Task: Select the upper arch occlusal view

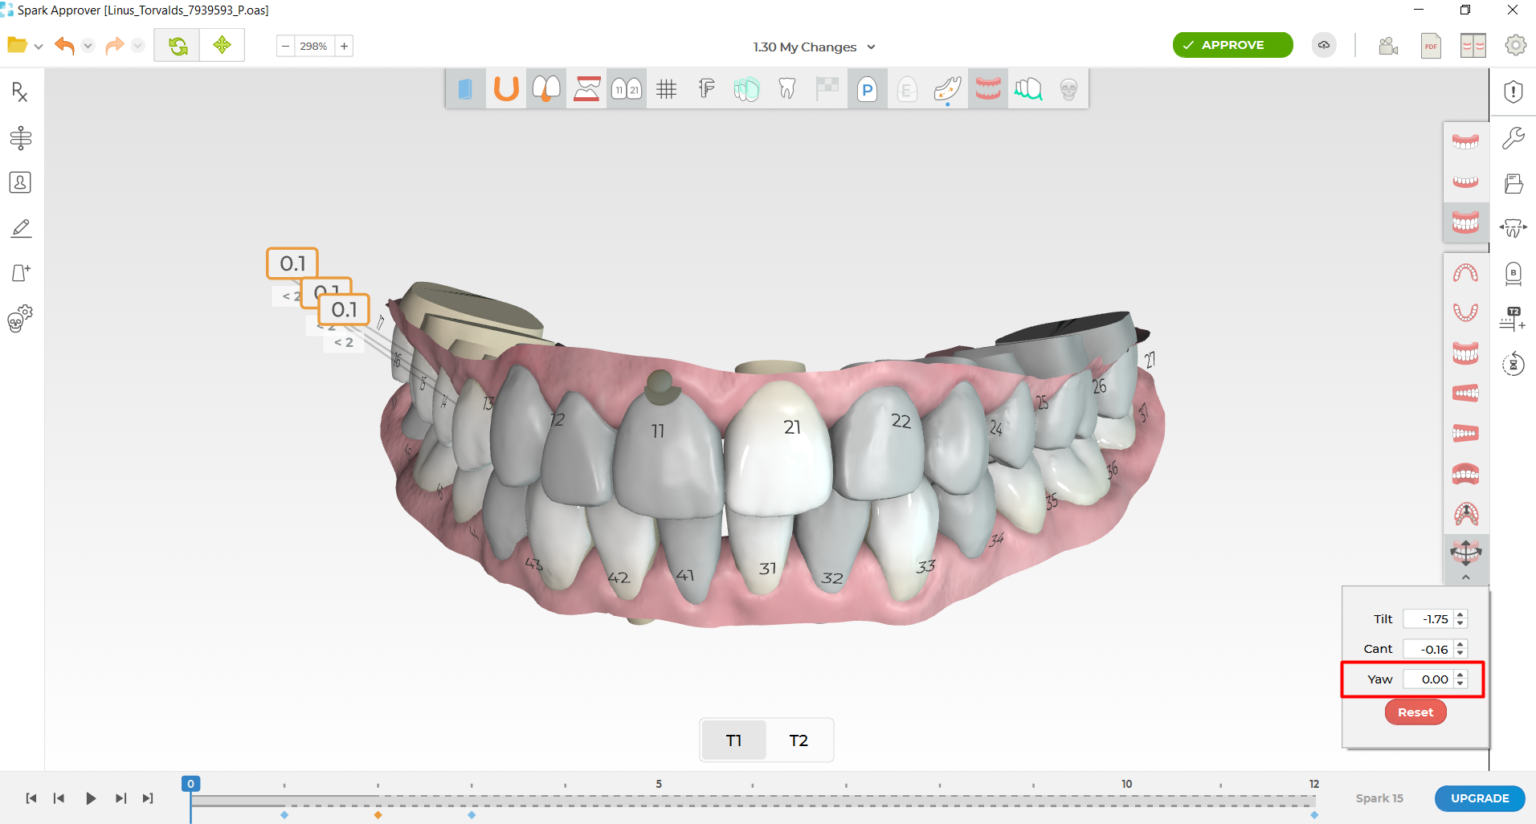Action: click(x=1465, y=273)
